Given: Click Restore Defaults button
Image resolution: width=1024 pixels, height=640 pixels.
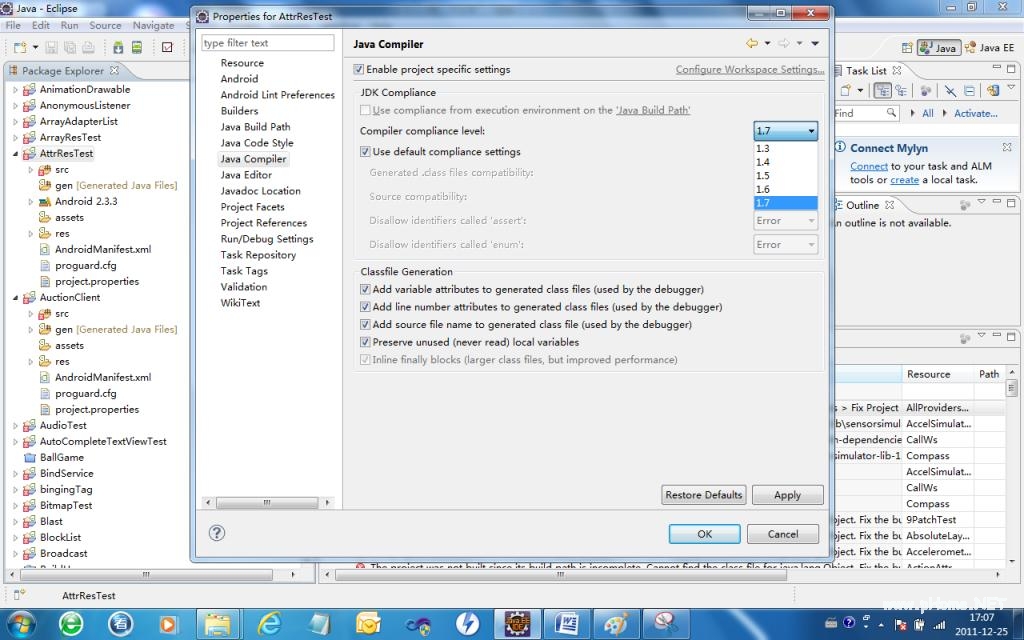Looking at the screenshot, I should coord(703,495).
